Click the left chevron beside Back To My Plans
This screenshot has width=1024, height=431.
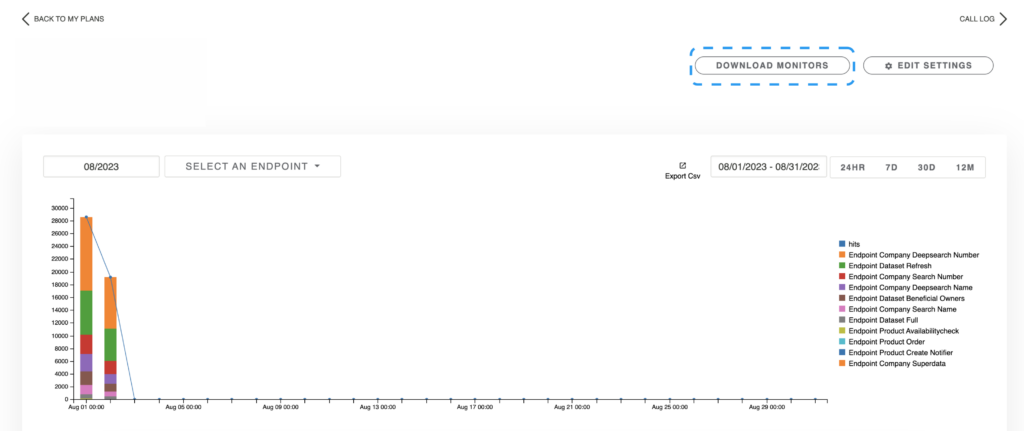tap(26, 19)
